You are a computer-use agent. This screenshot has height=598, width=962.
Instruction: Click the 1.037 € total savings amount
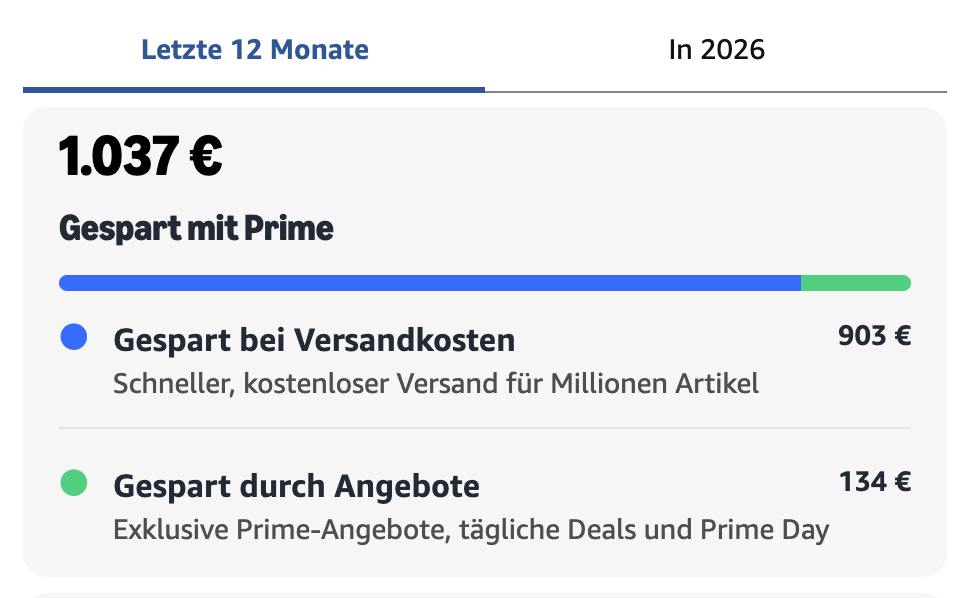click(140, 155)
